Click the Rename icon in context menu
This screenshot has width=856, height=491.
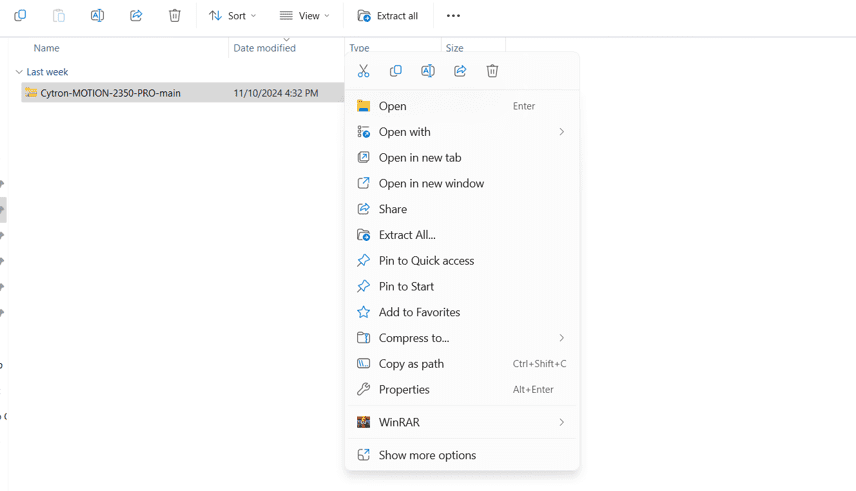tap(428, 71)
